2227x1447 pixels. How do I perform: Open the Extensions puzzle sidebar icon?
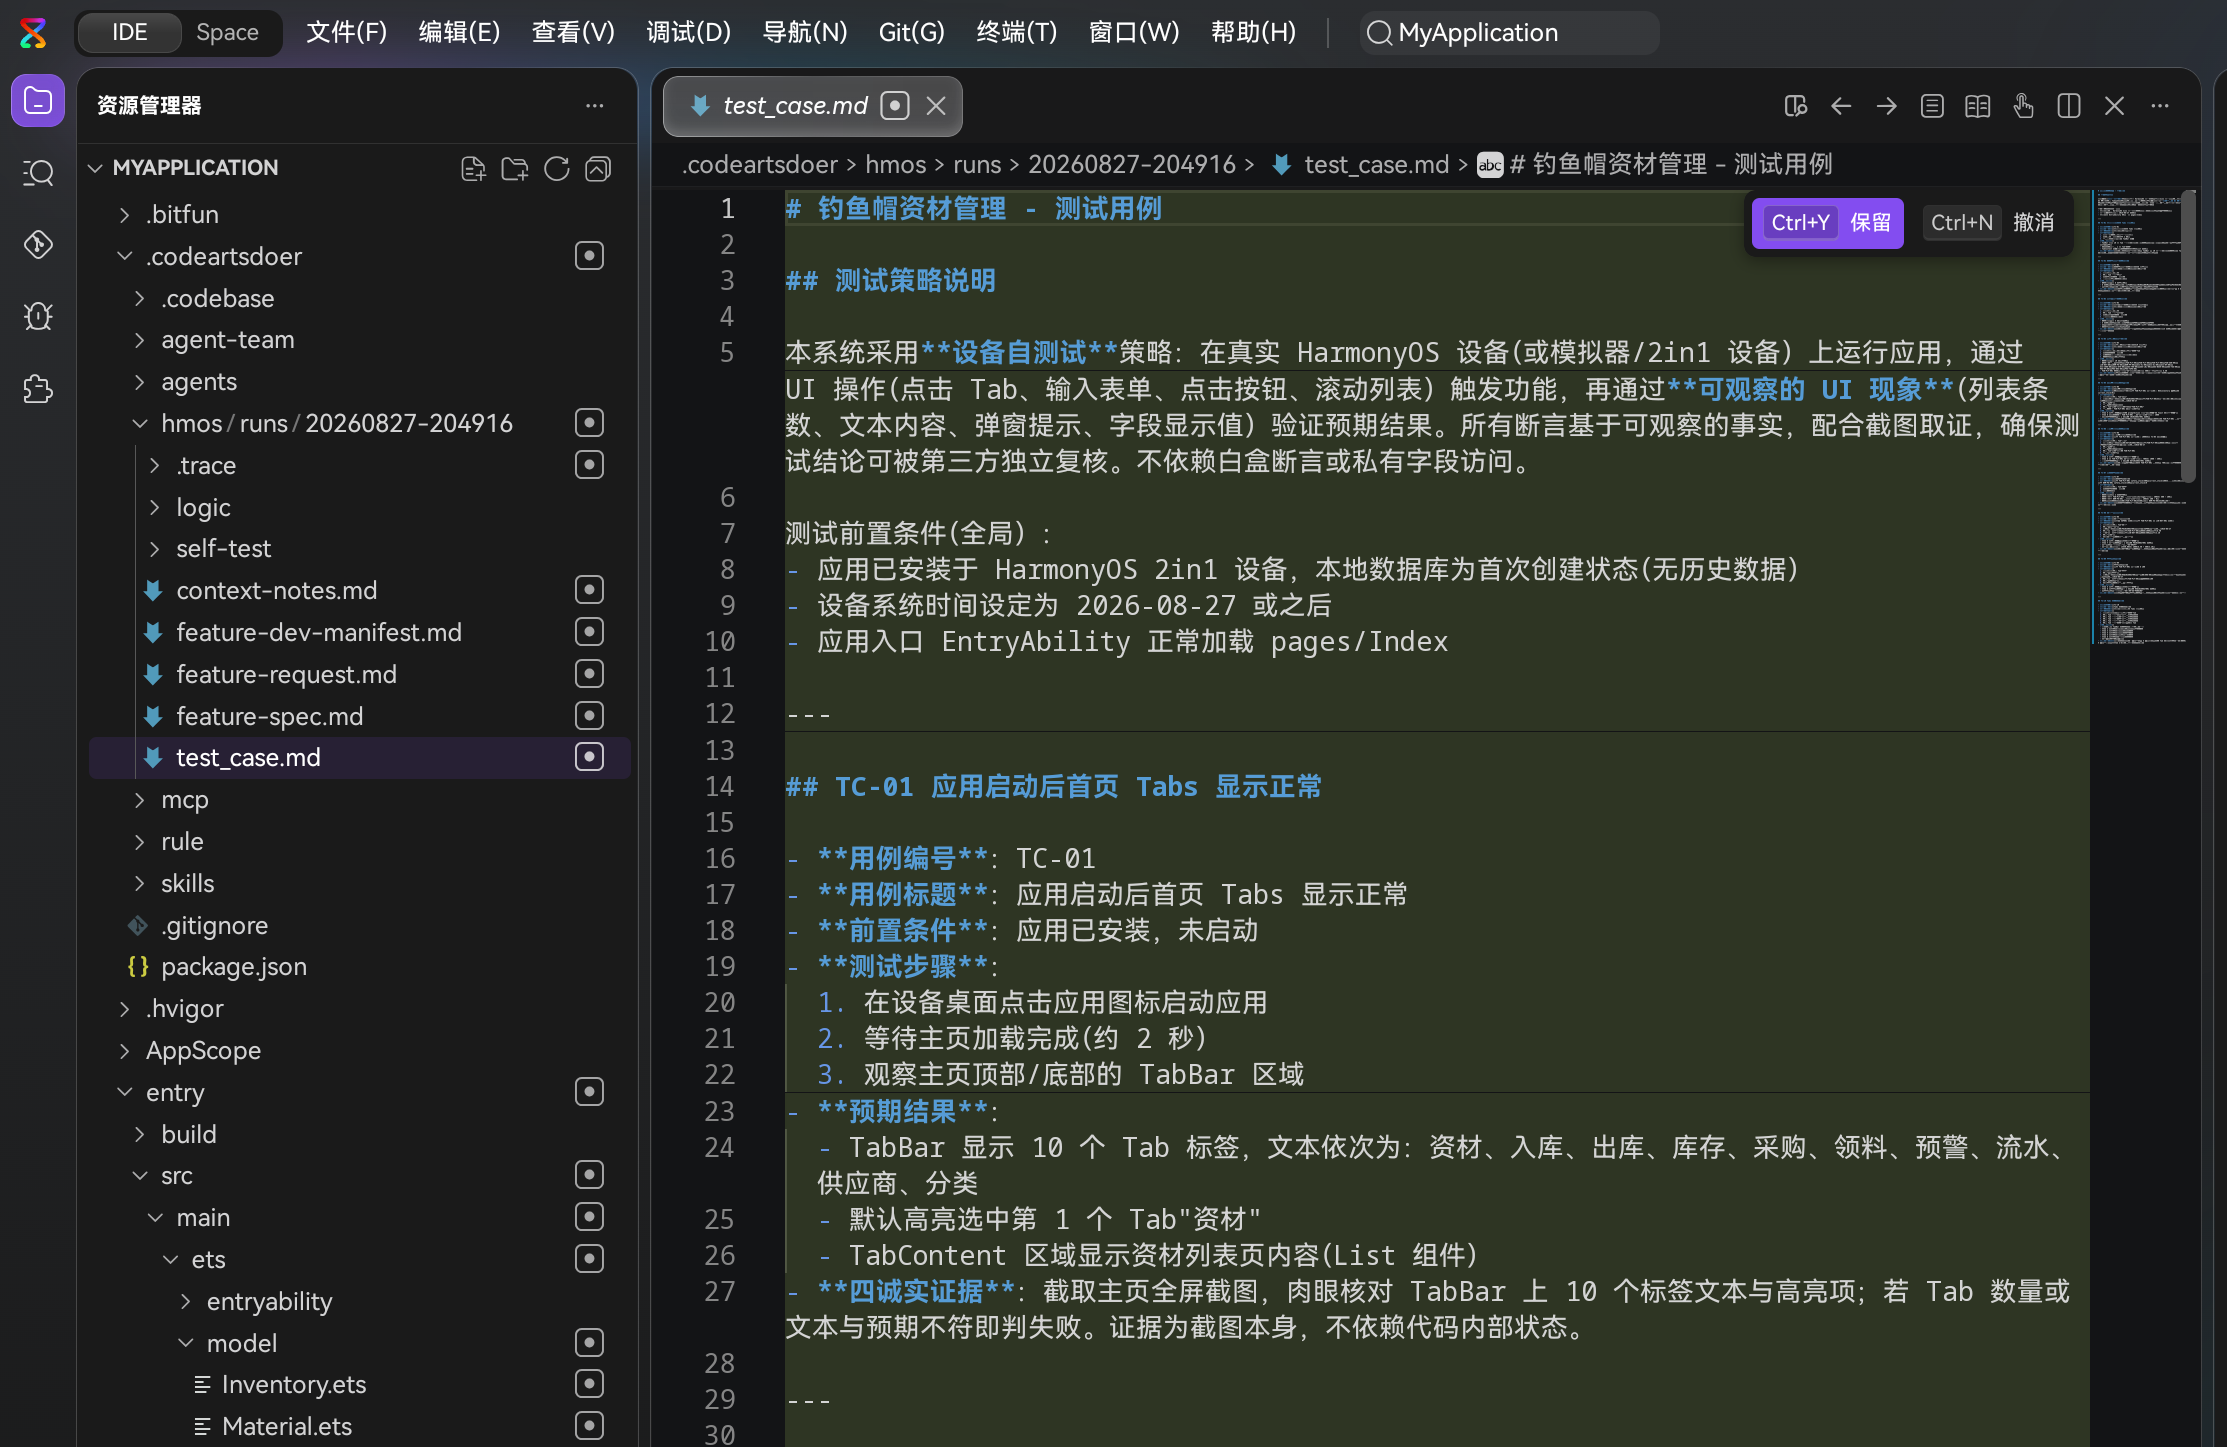coord(38,389)
